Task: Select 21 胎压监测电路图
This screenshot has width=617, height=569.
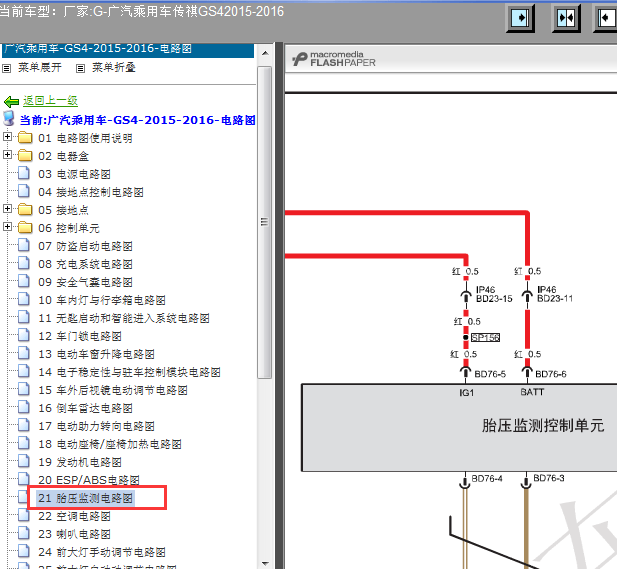Action: pos(85,499)
